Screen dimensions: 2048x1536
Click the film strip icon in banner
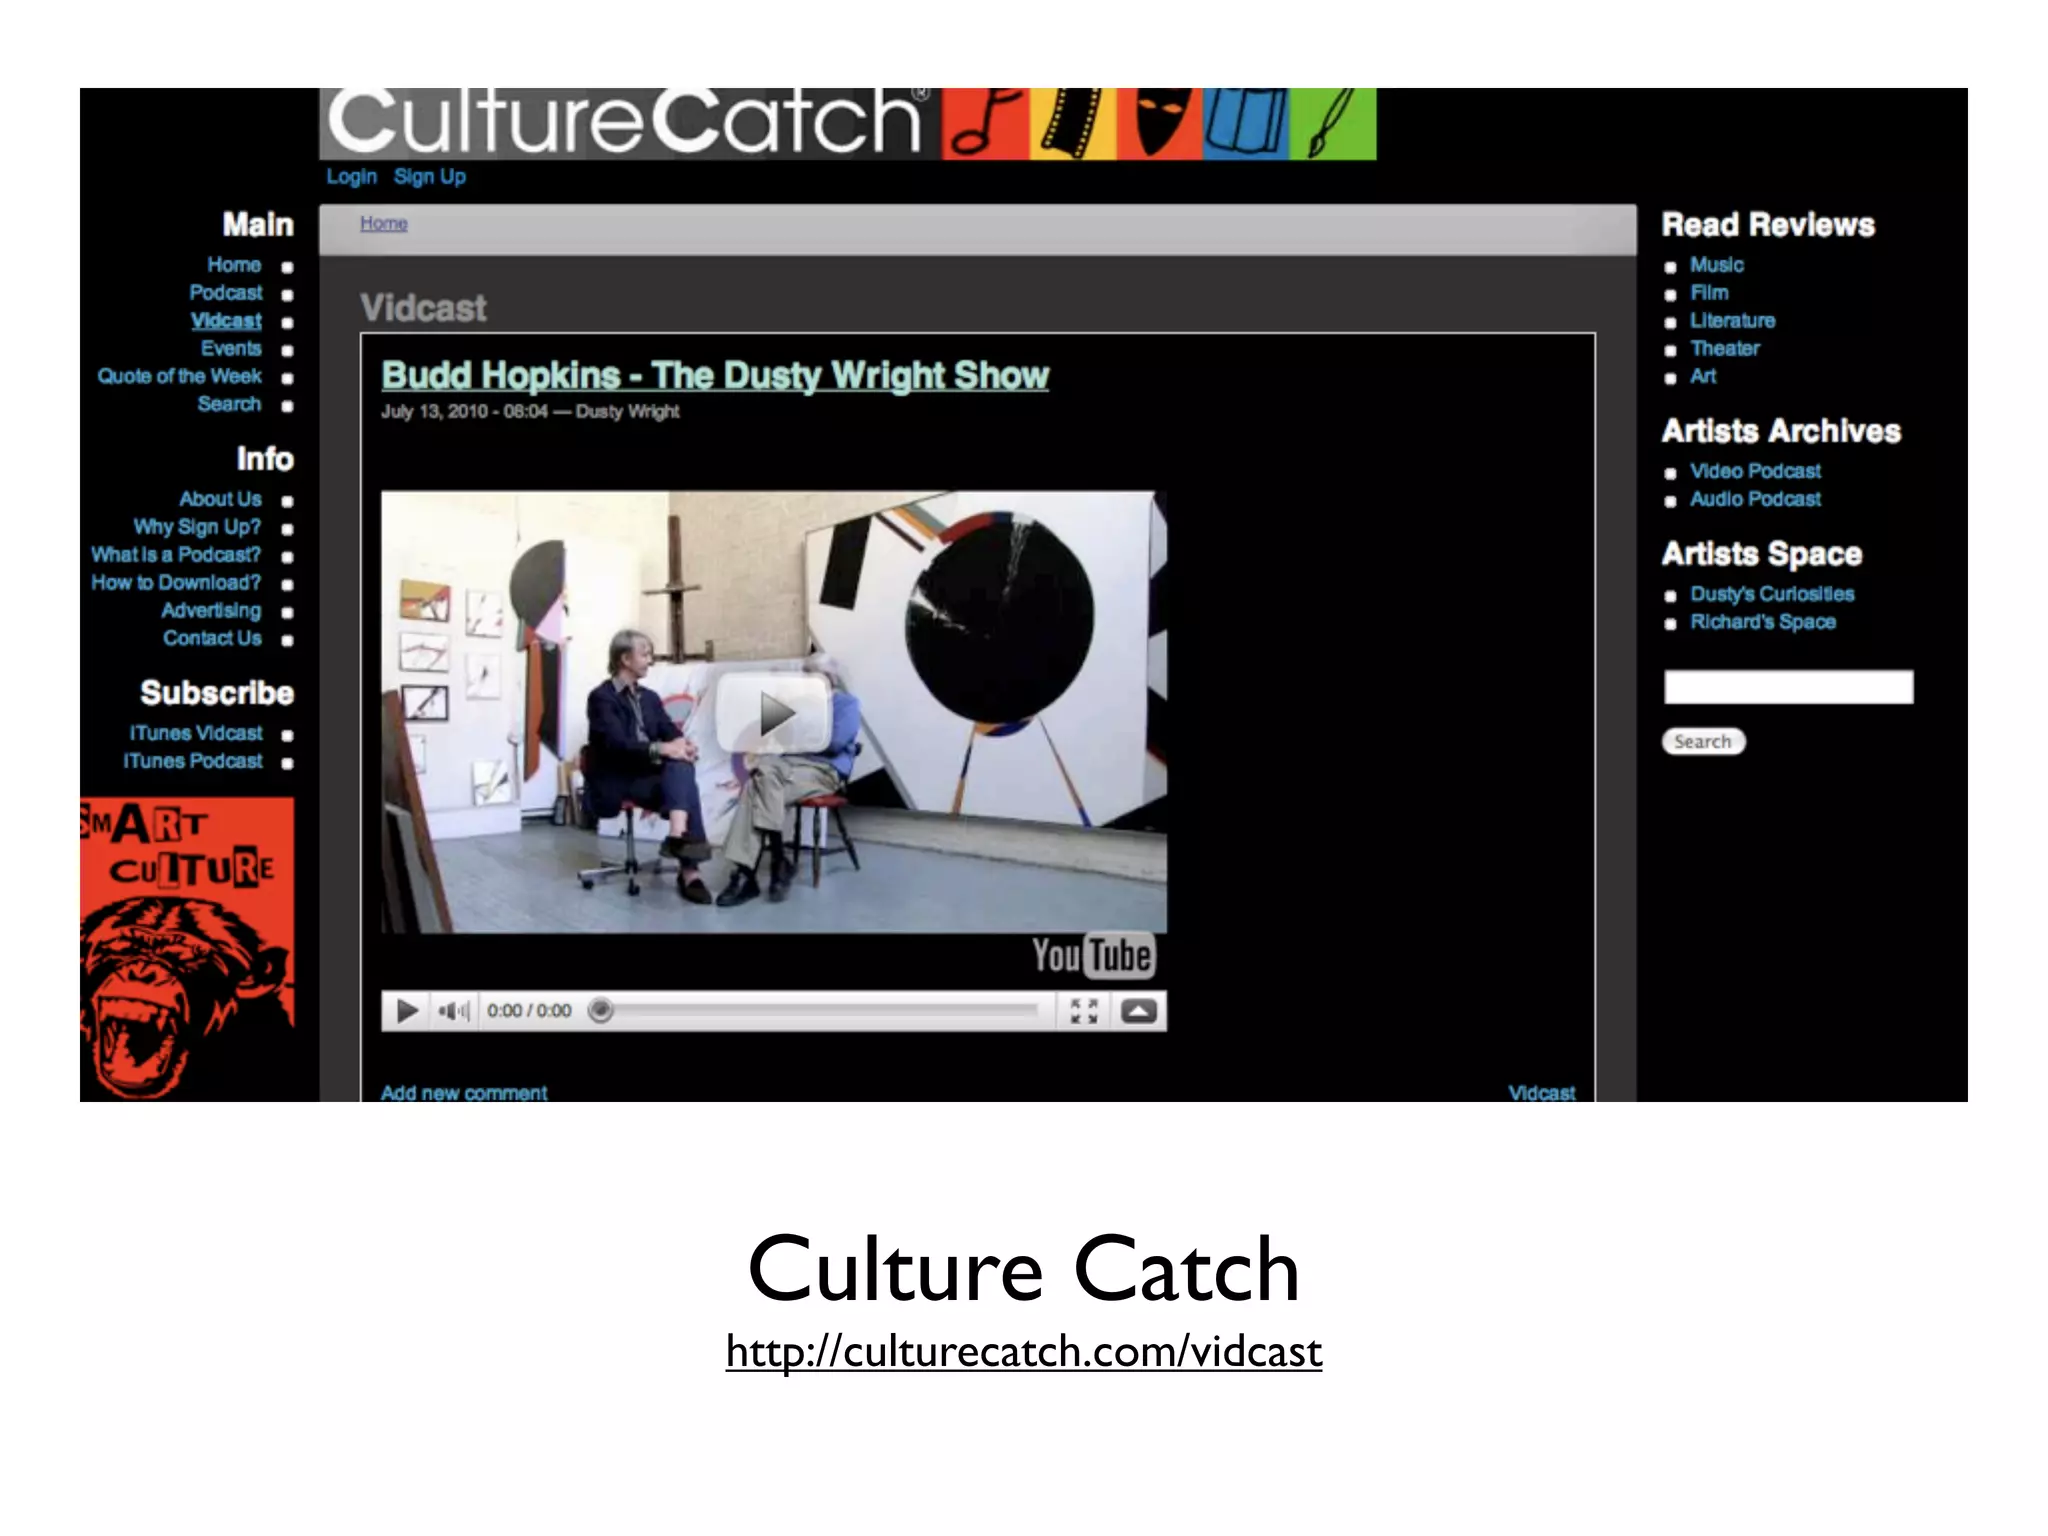(1073, 123)
